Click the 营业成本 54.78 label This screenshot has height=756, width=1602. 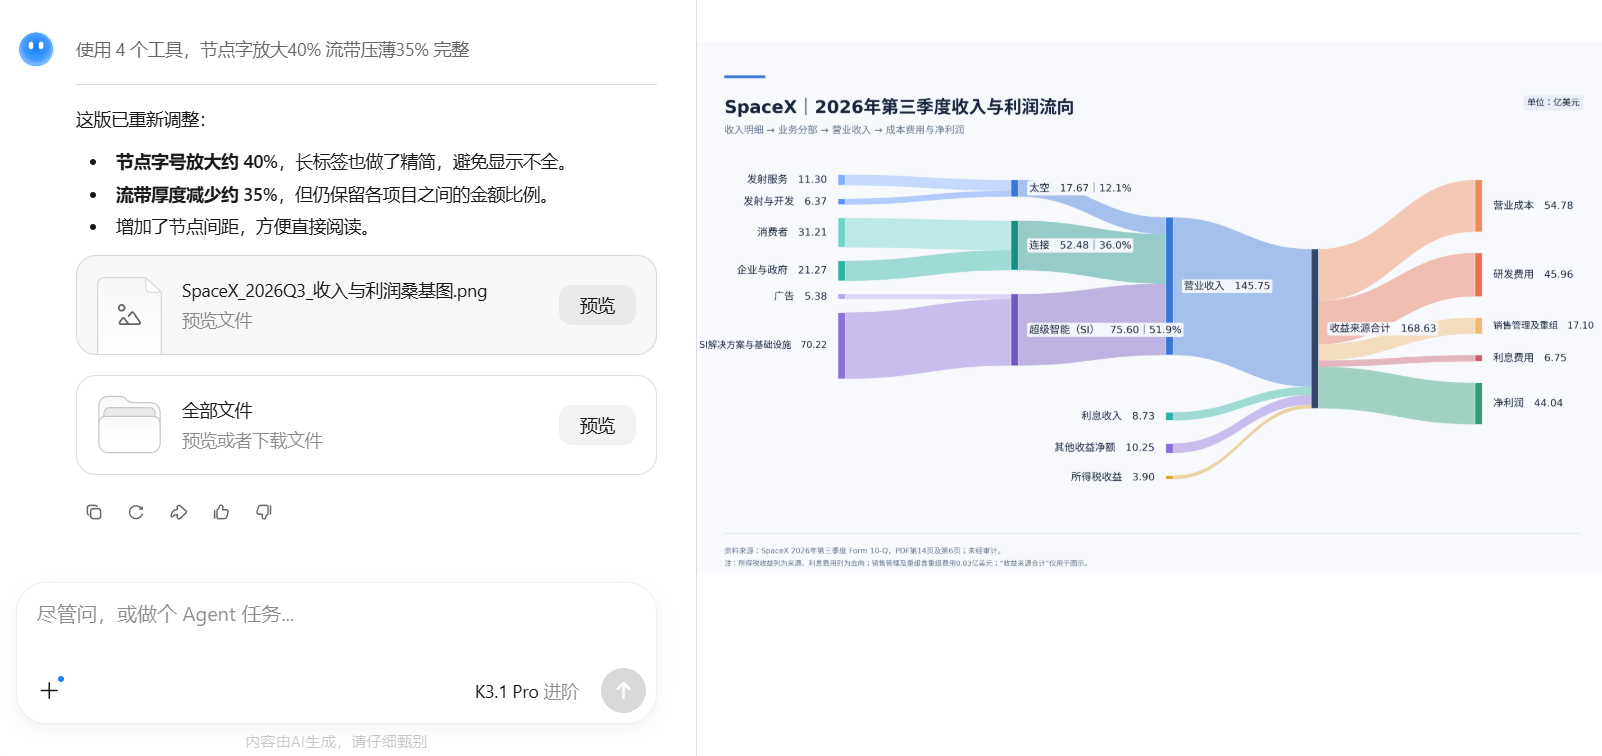[1532, 205]
